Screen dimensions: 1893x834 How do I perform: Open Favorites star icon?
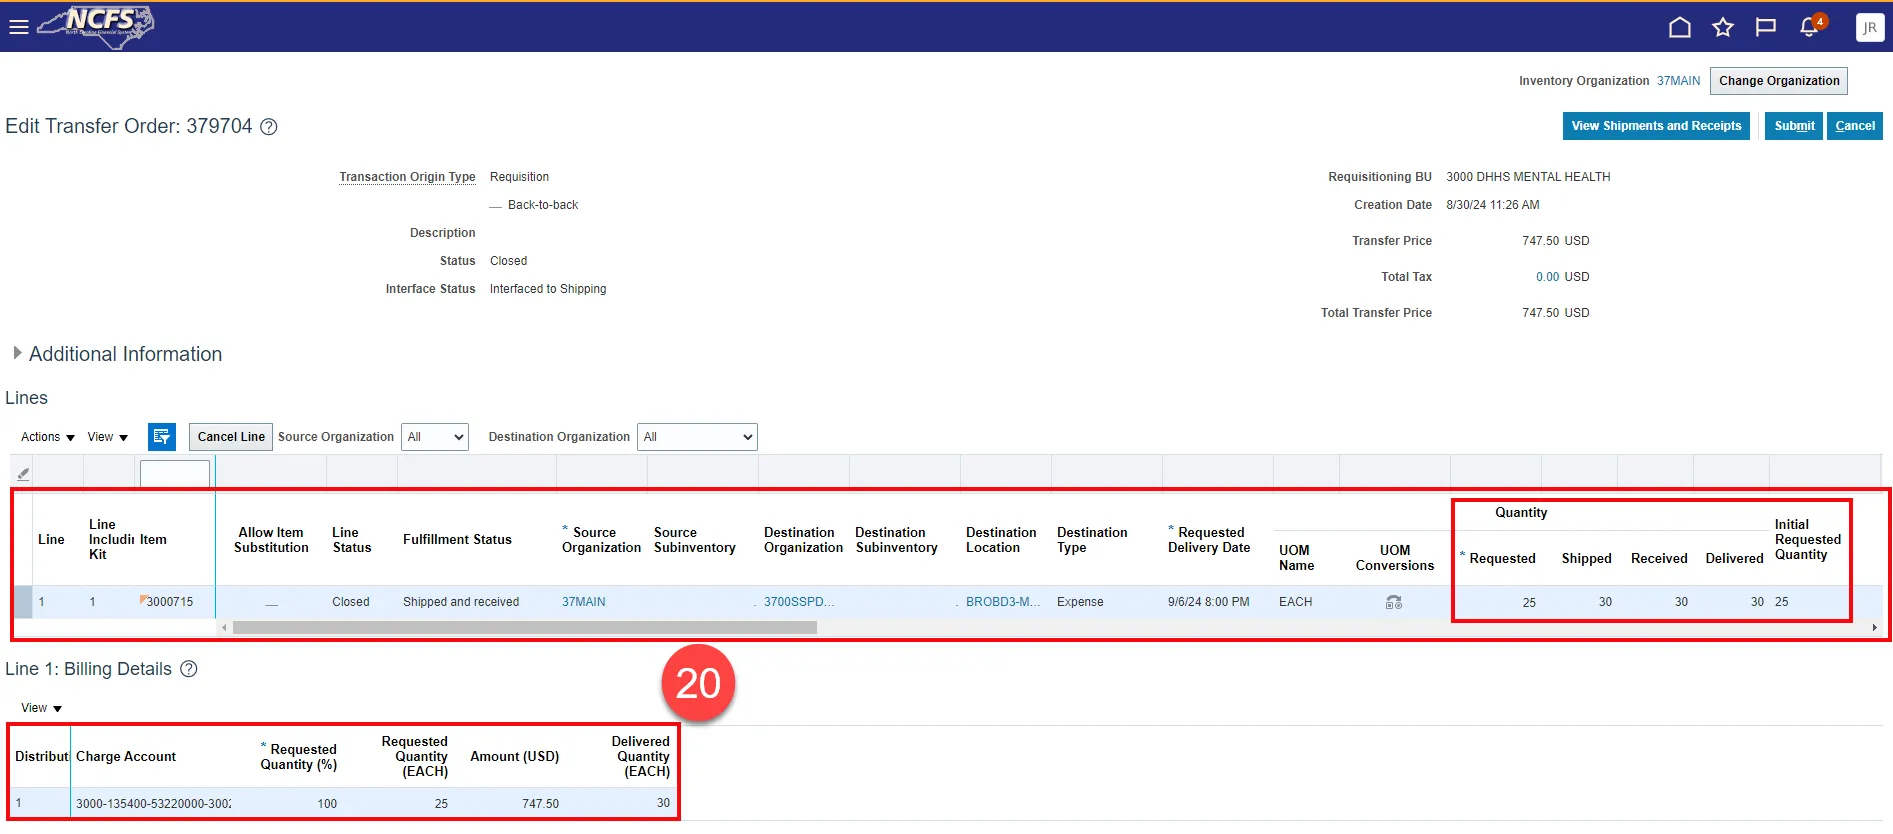pyautogui.click(x=1722, y=28)
